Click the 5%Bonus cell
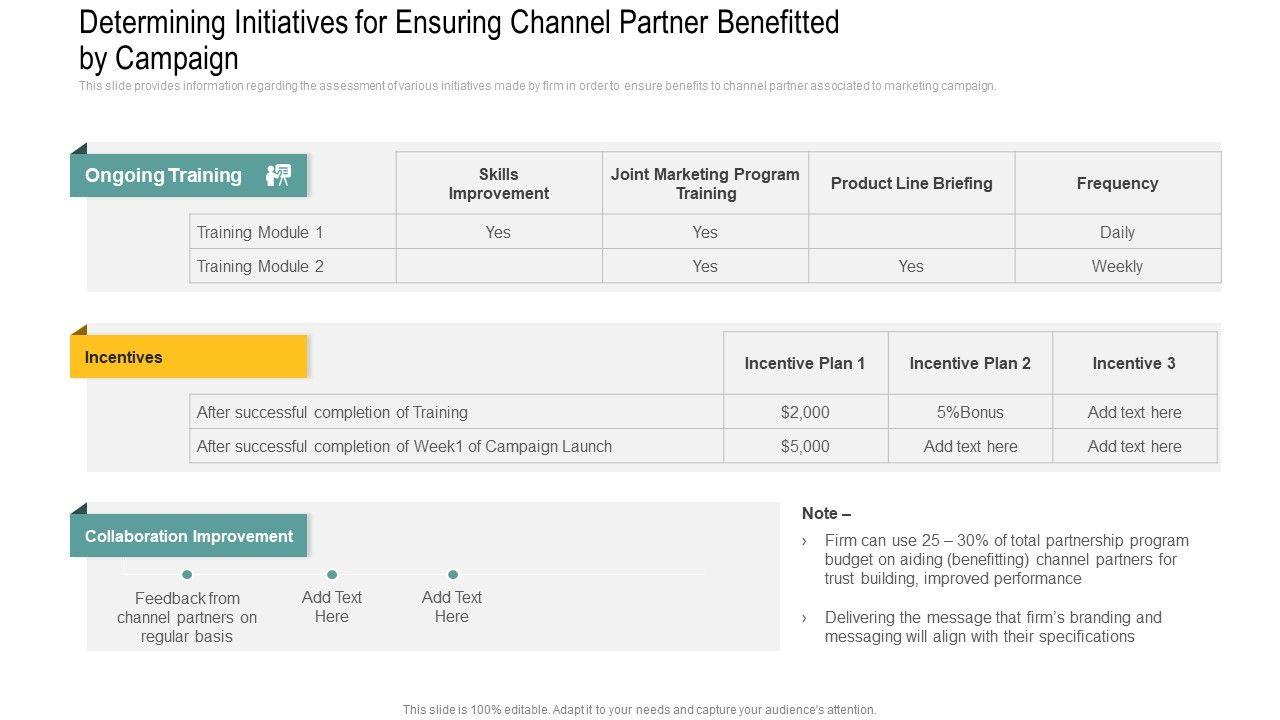1280x720 pixels. point(970,412)
